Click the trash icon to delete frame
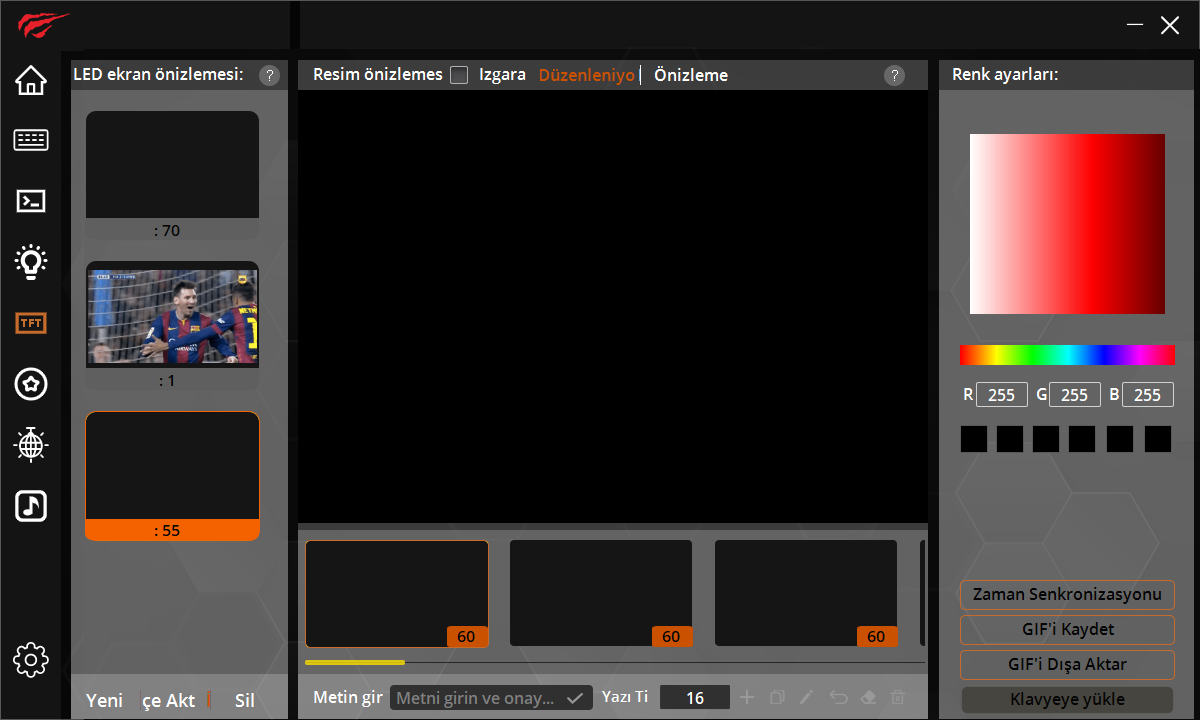 click(x=897, y=697)
